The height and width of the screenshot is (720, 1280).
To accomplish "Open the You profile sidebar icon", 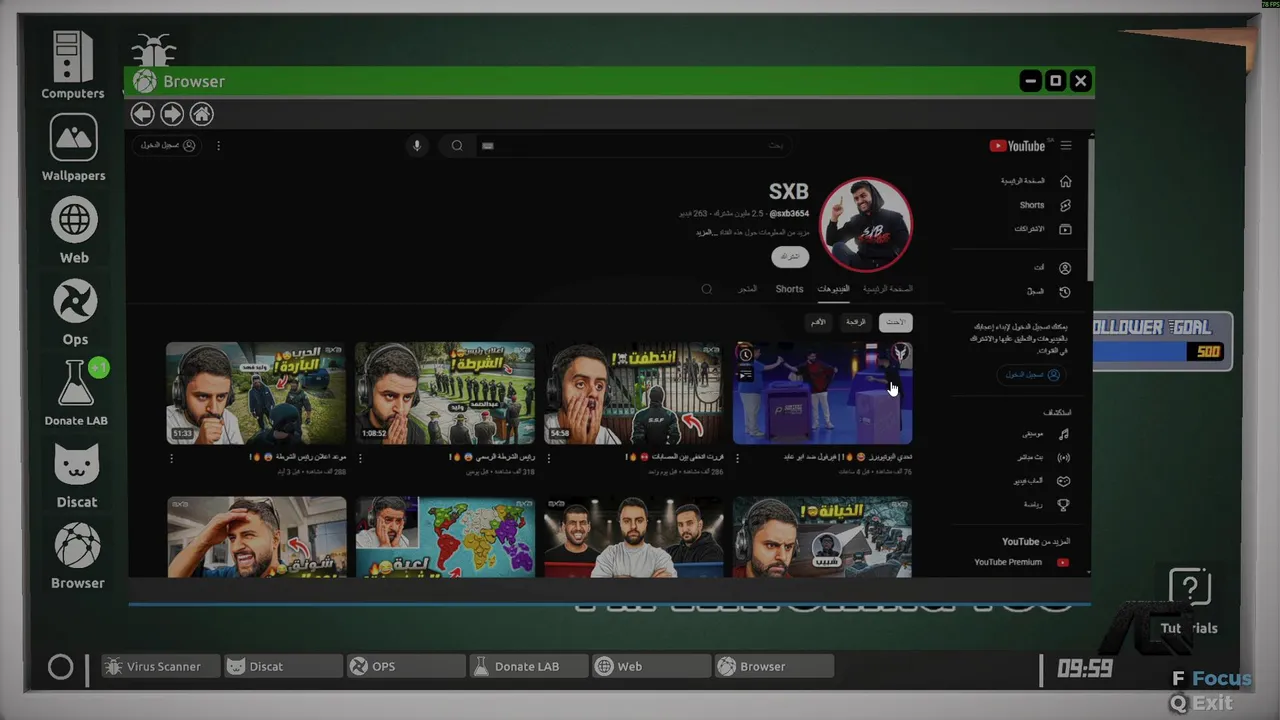I will click(1065, 268).
